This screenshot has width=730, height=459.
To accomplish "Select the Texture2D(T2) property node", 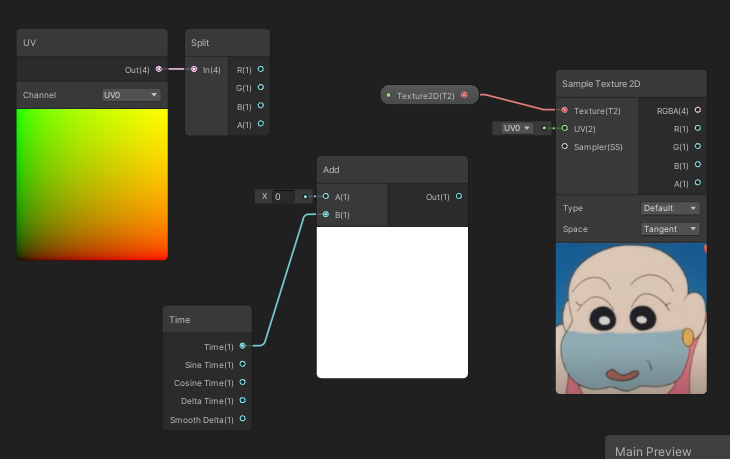I will coord(429,95).
